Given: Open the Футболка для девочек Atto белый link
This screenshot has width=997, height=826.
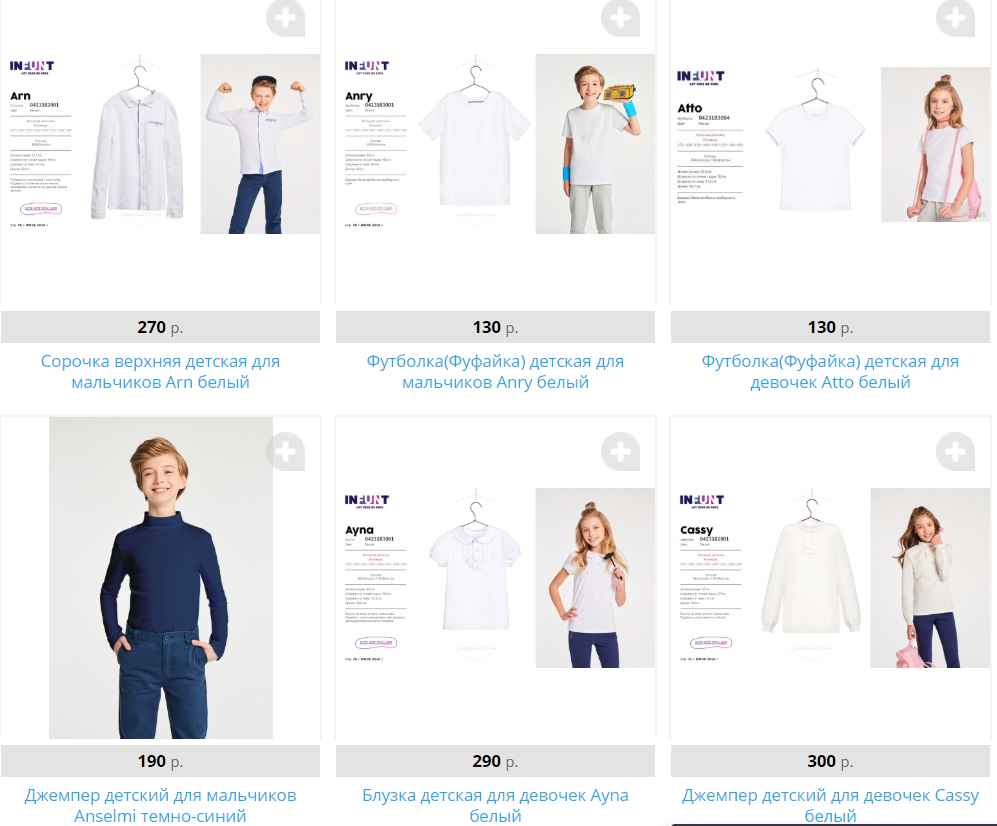Looking at the screenshot, I should click(x=830, y=371).
